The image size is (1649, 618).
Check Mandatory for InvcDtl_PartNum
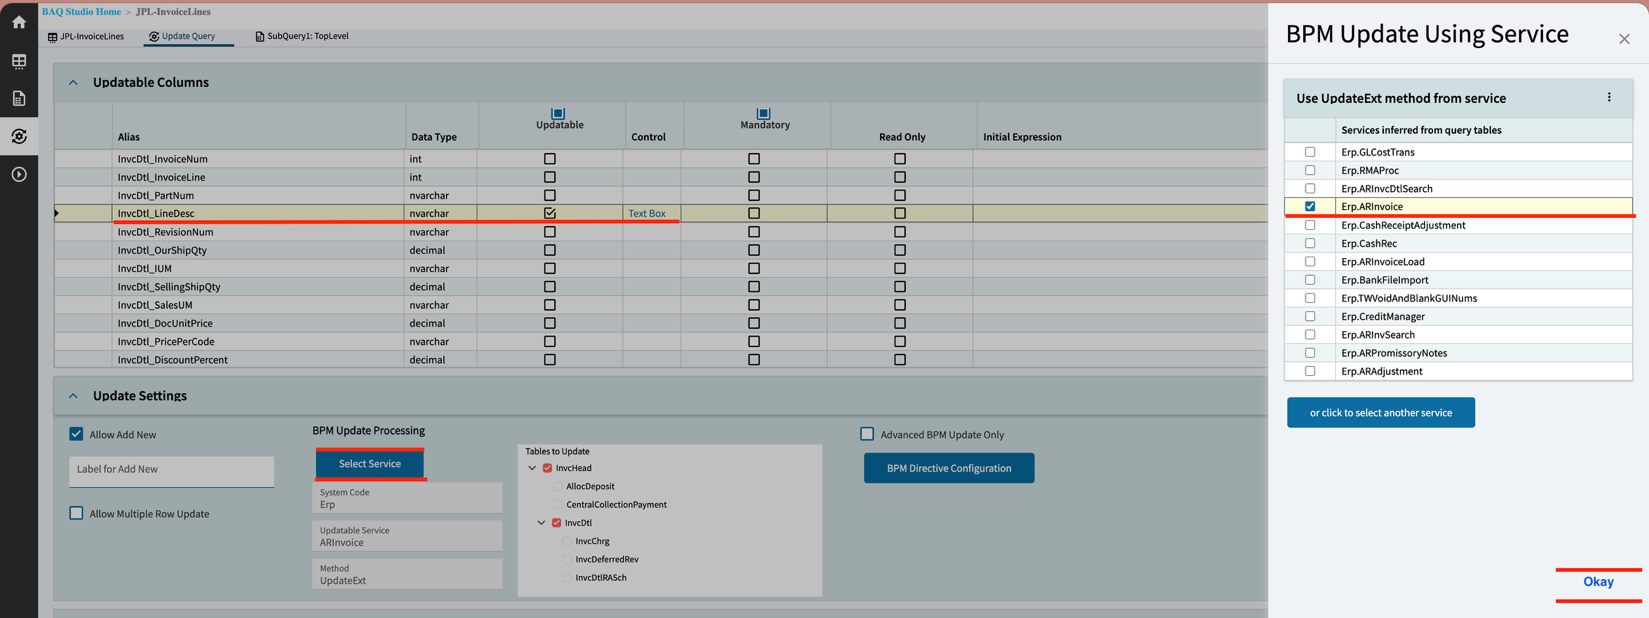point(754,195)
